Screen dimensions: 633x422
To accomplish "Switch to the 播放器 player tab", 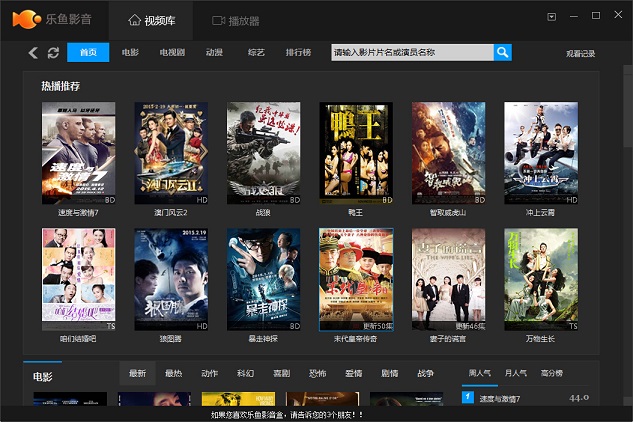I will pos(236,20).
